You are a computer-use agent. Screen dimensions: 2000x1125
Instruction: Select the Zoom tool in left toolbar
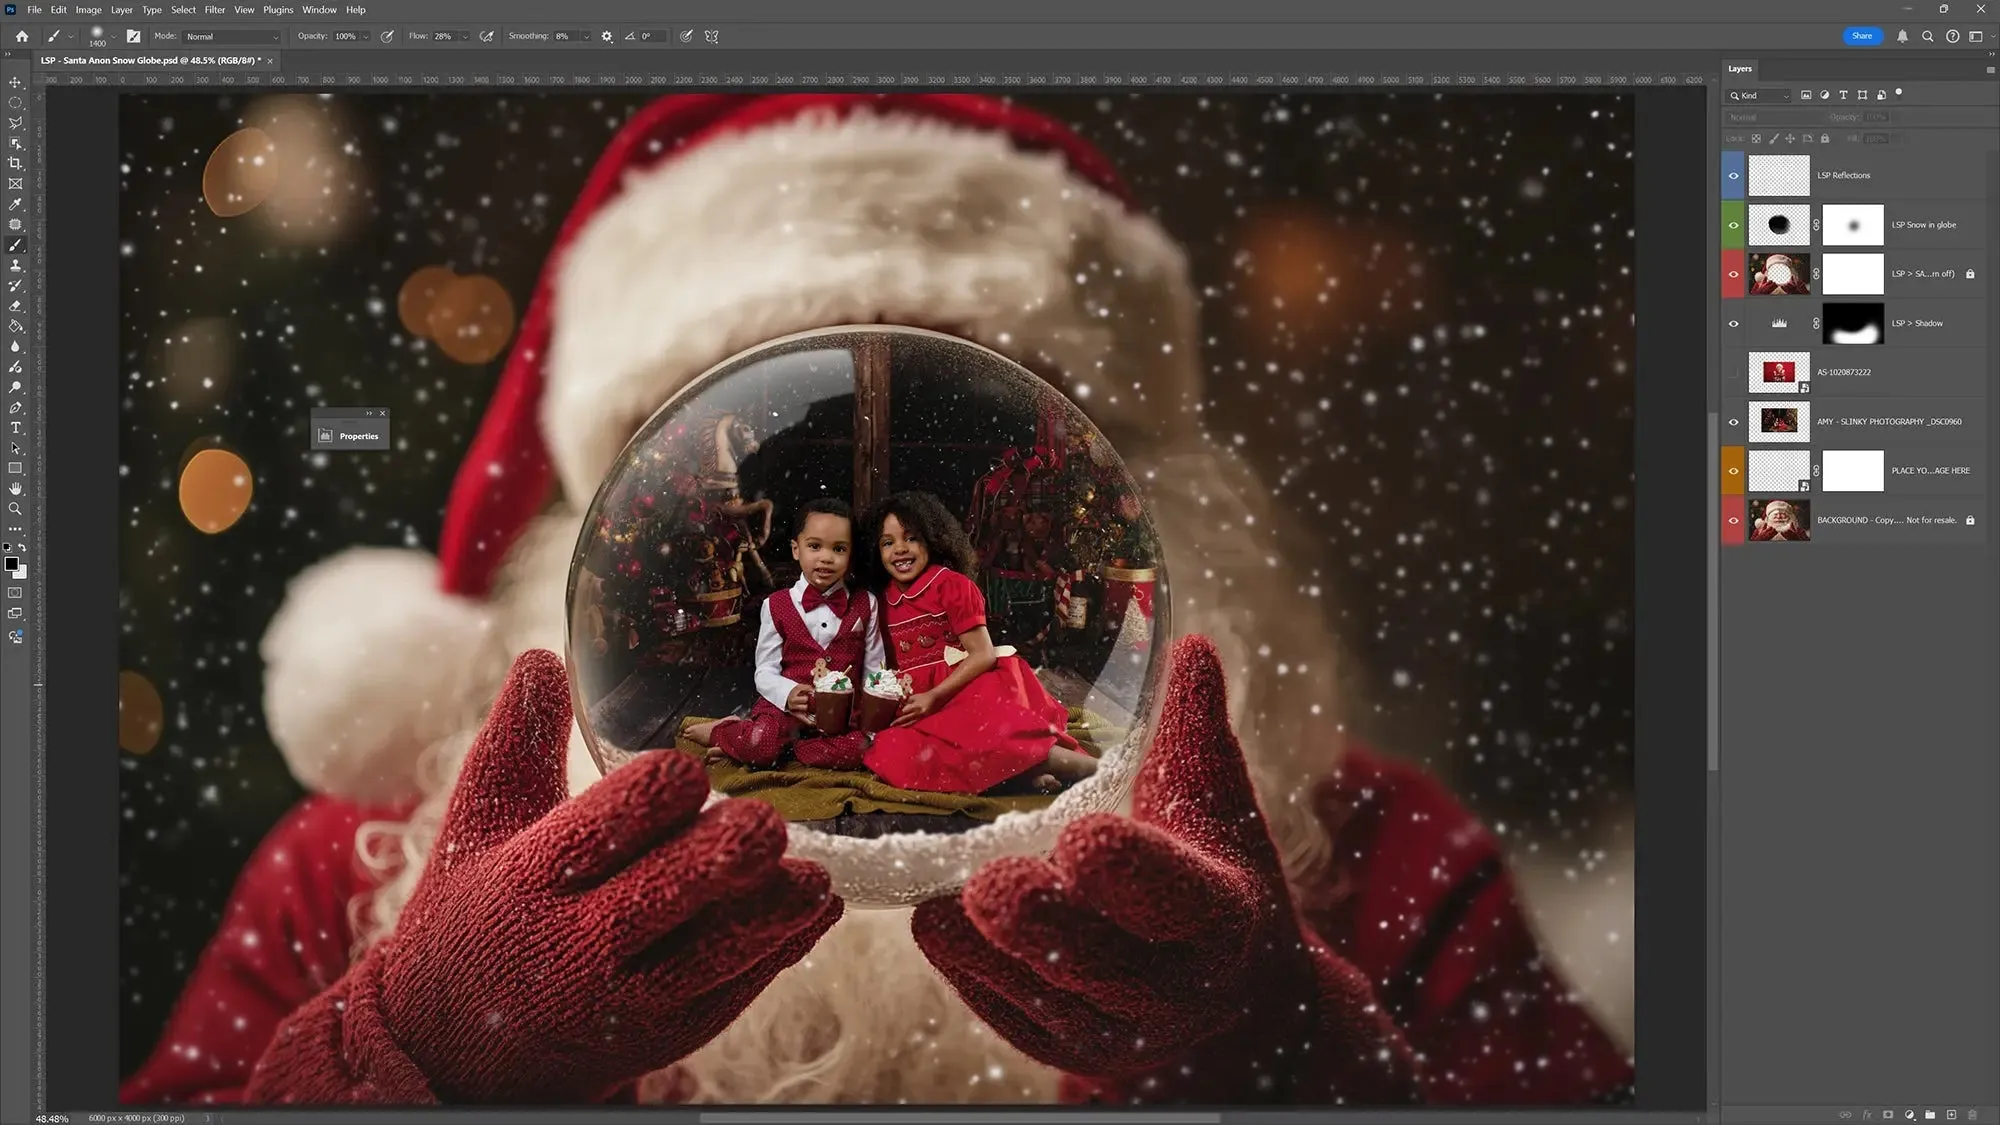click(x=15, y=509)
